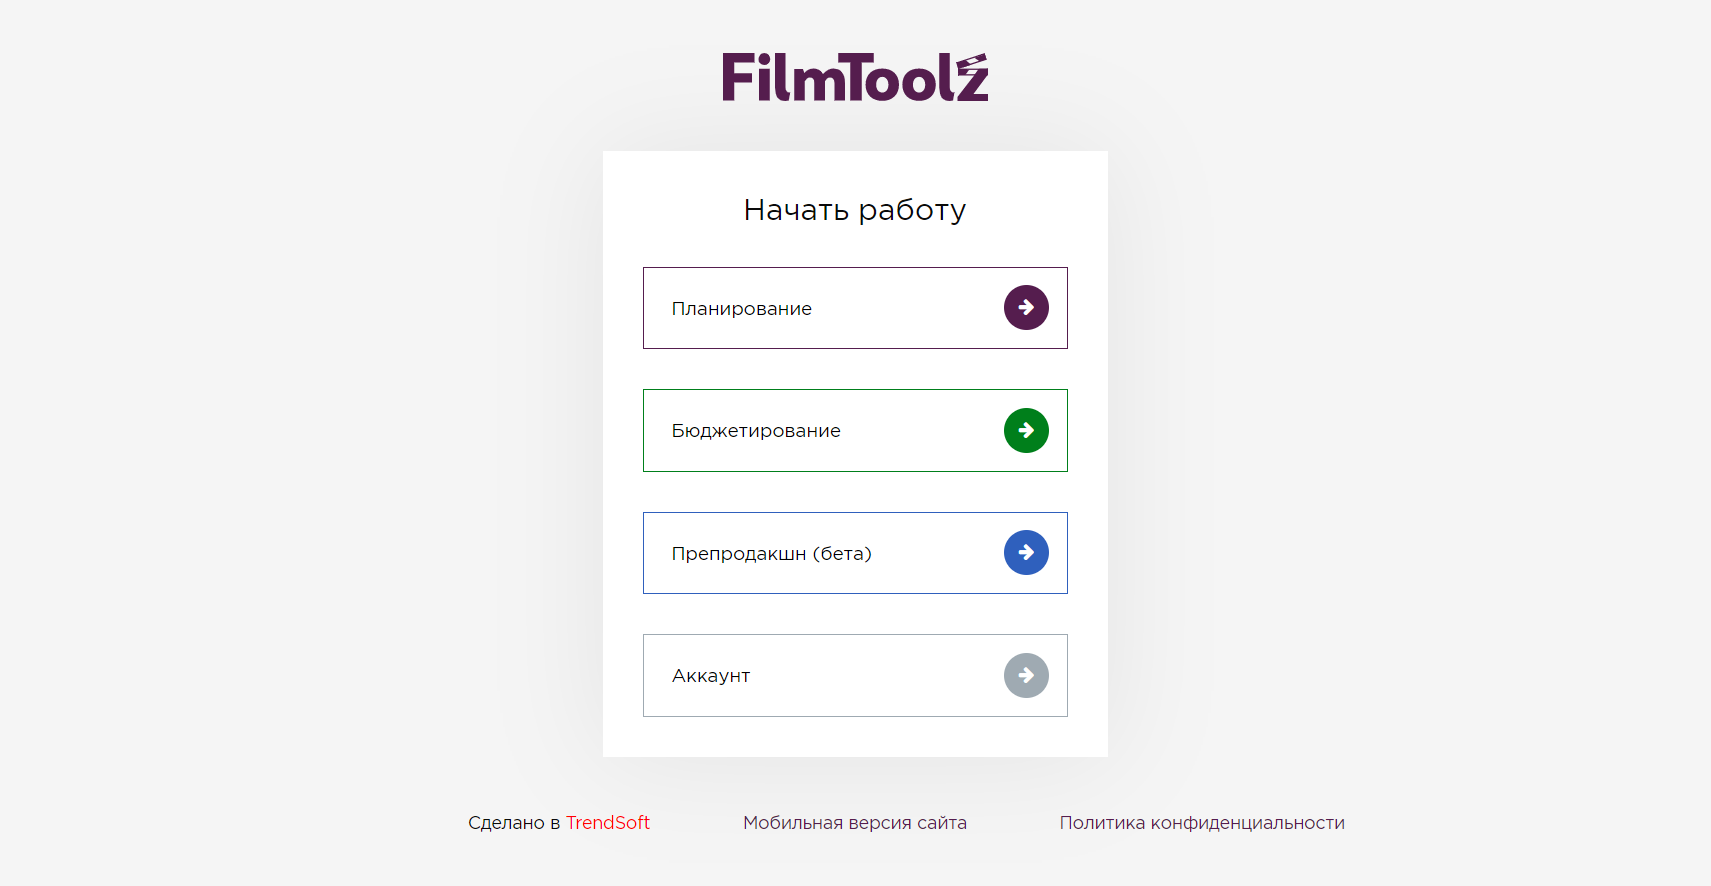Click the Начать работу heading

[x=855, y=210]
